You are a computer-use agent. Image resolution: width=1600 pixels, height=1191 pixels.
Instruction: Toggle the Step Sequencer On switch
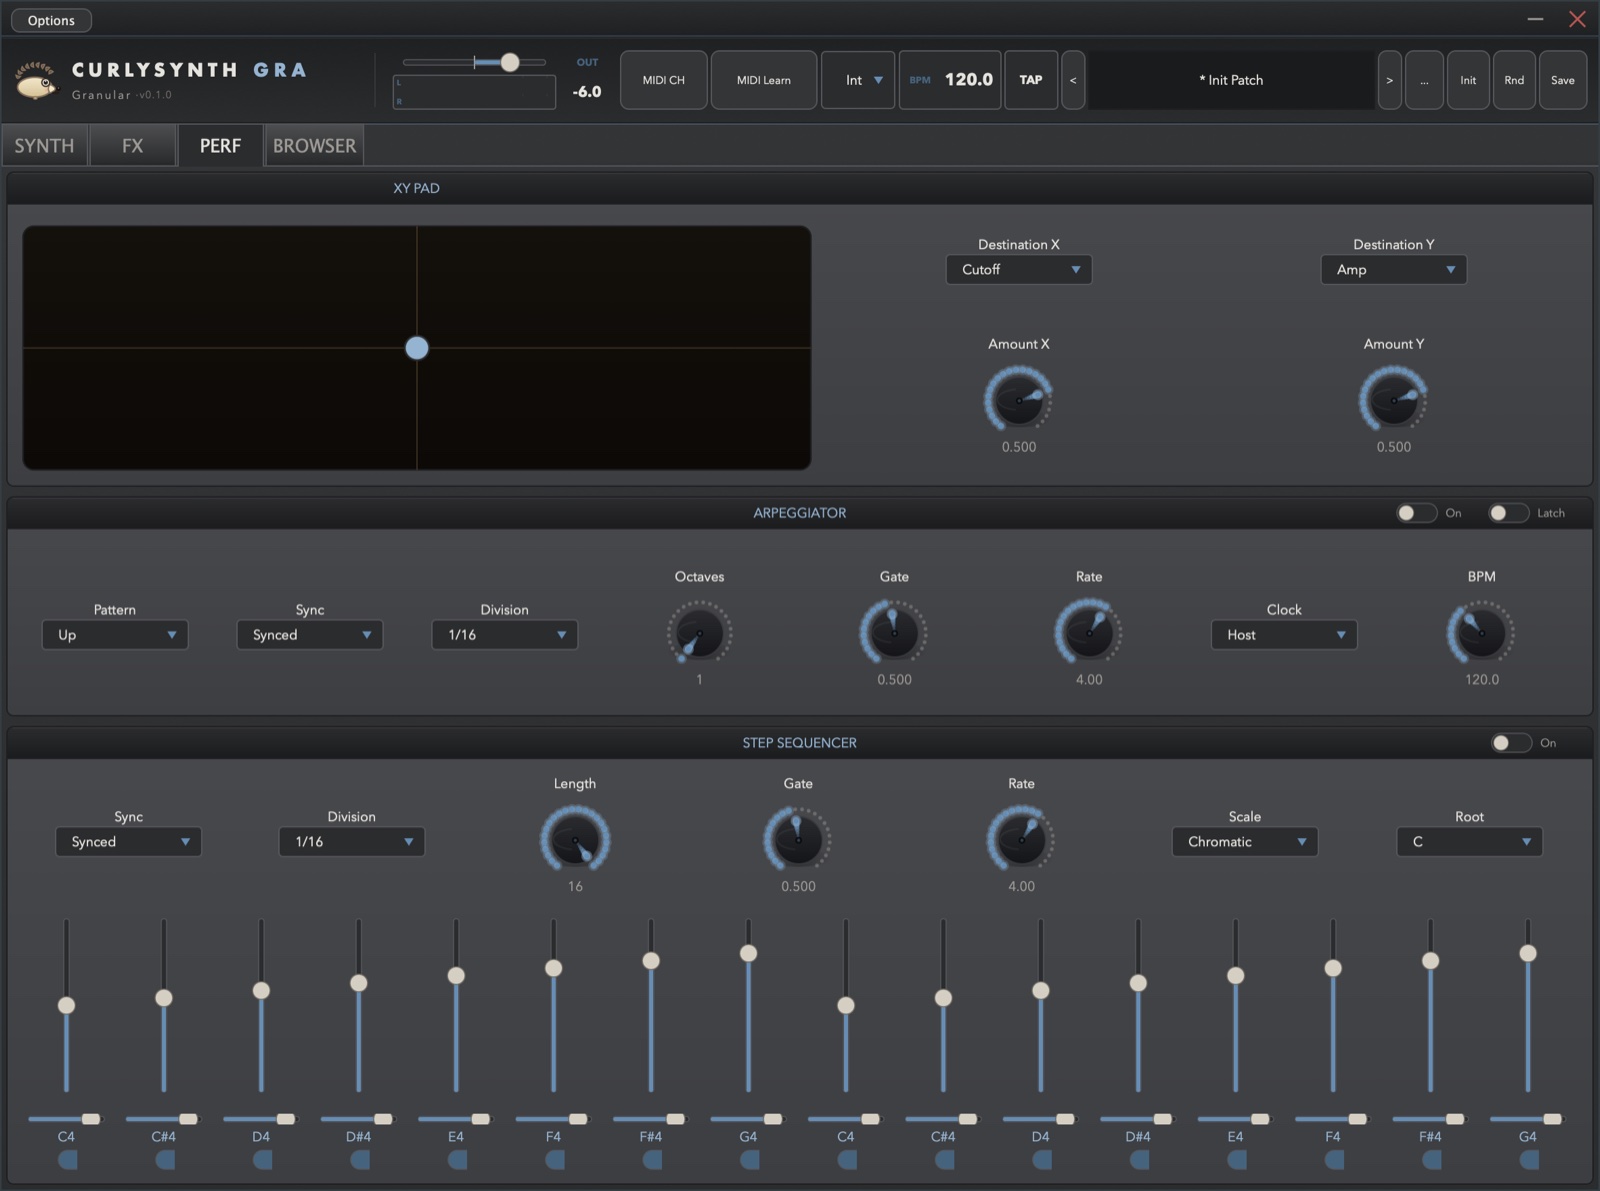[x=1511, y=743]
